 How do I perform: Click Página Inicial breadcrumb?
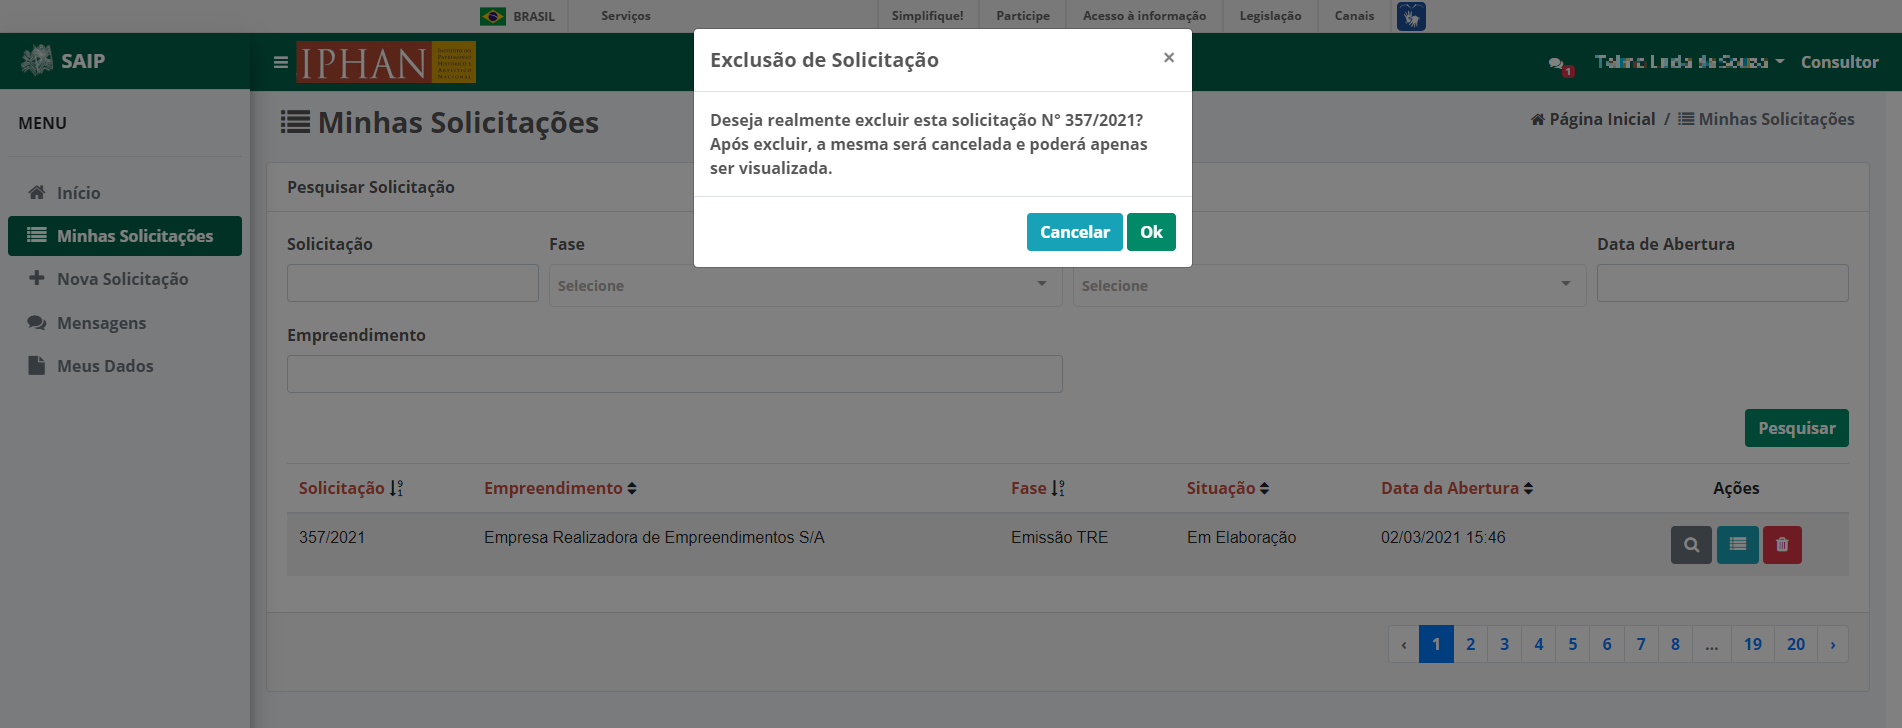[1593, 119]
